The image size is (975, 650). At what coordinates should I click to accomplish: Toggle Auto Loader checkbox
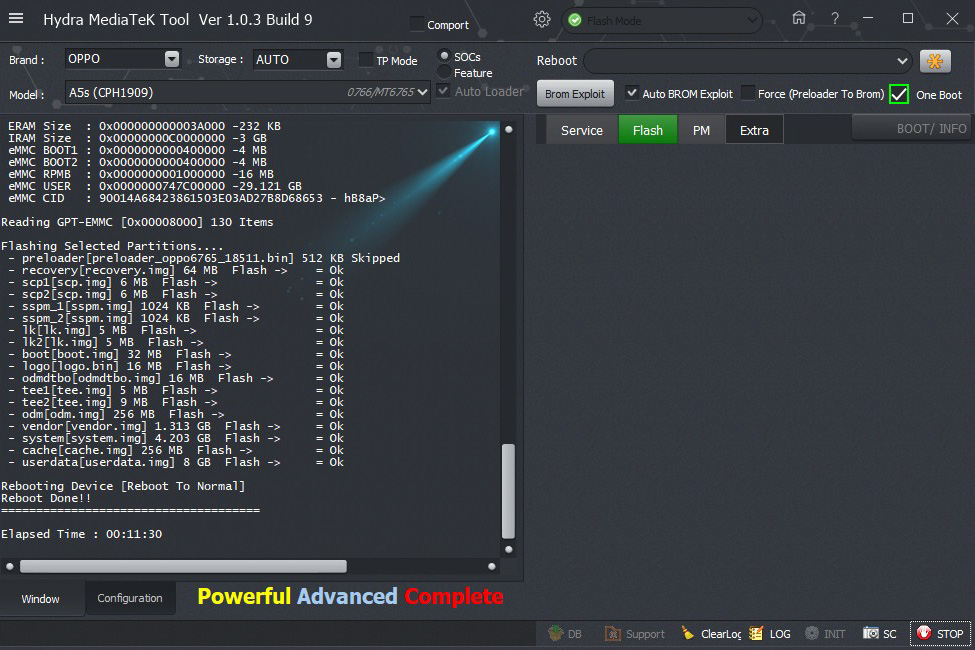pos(443,91)
